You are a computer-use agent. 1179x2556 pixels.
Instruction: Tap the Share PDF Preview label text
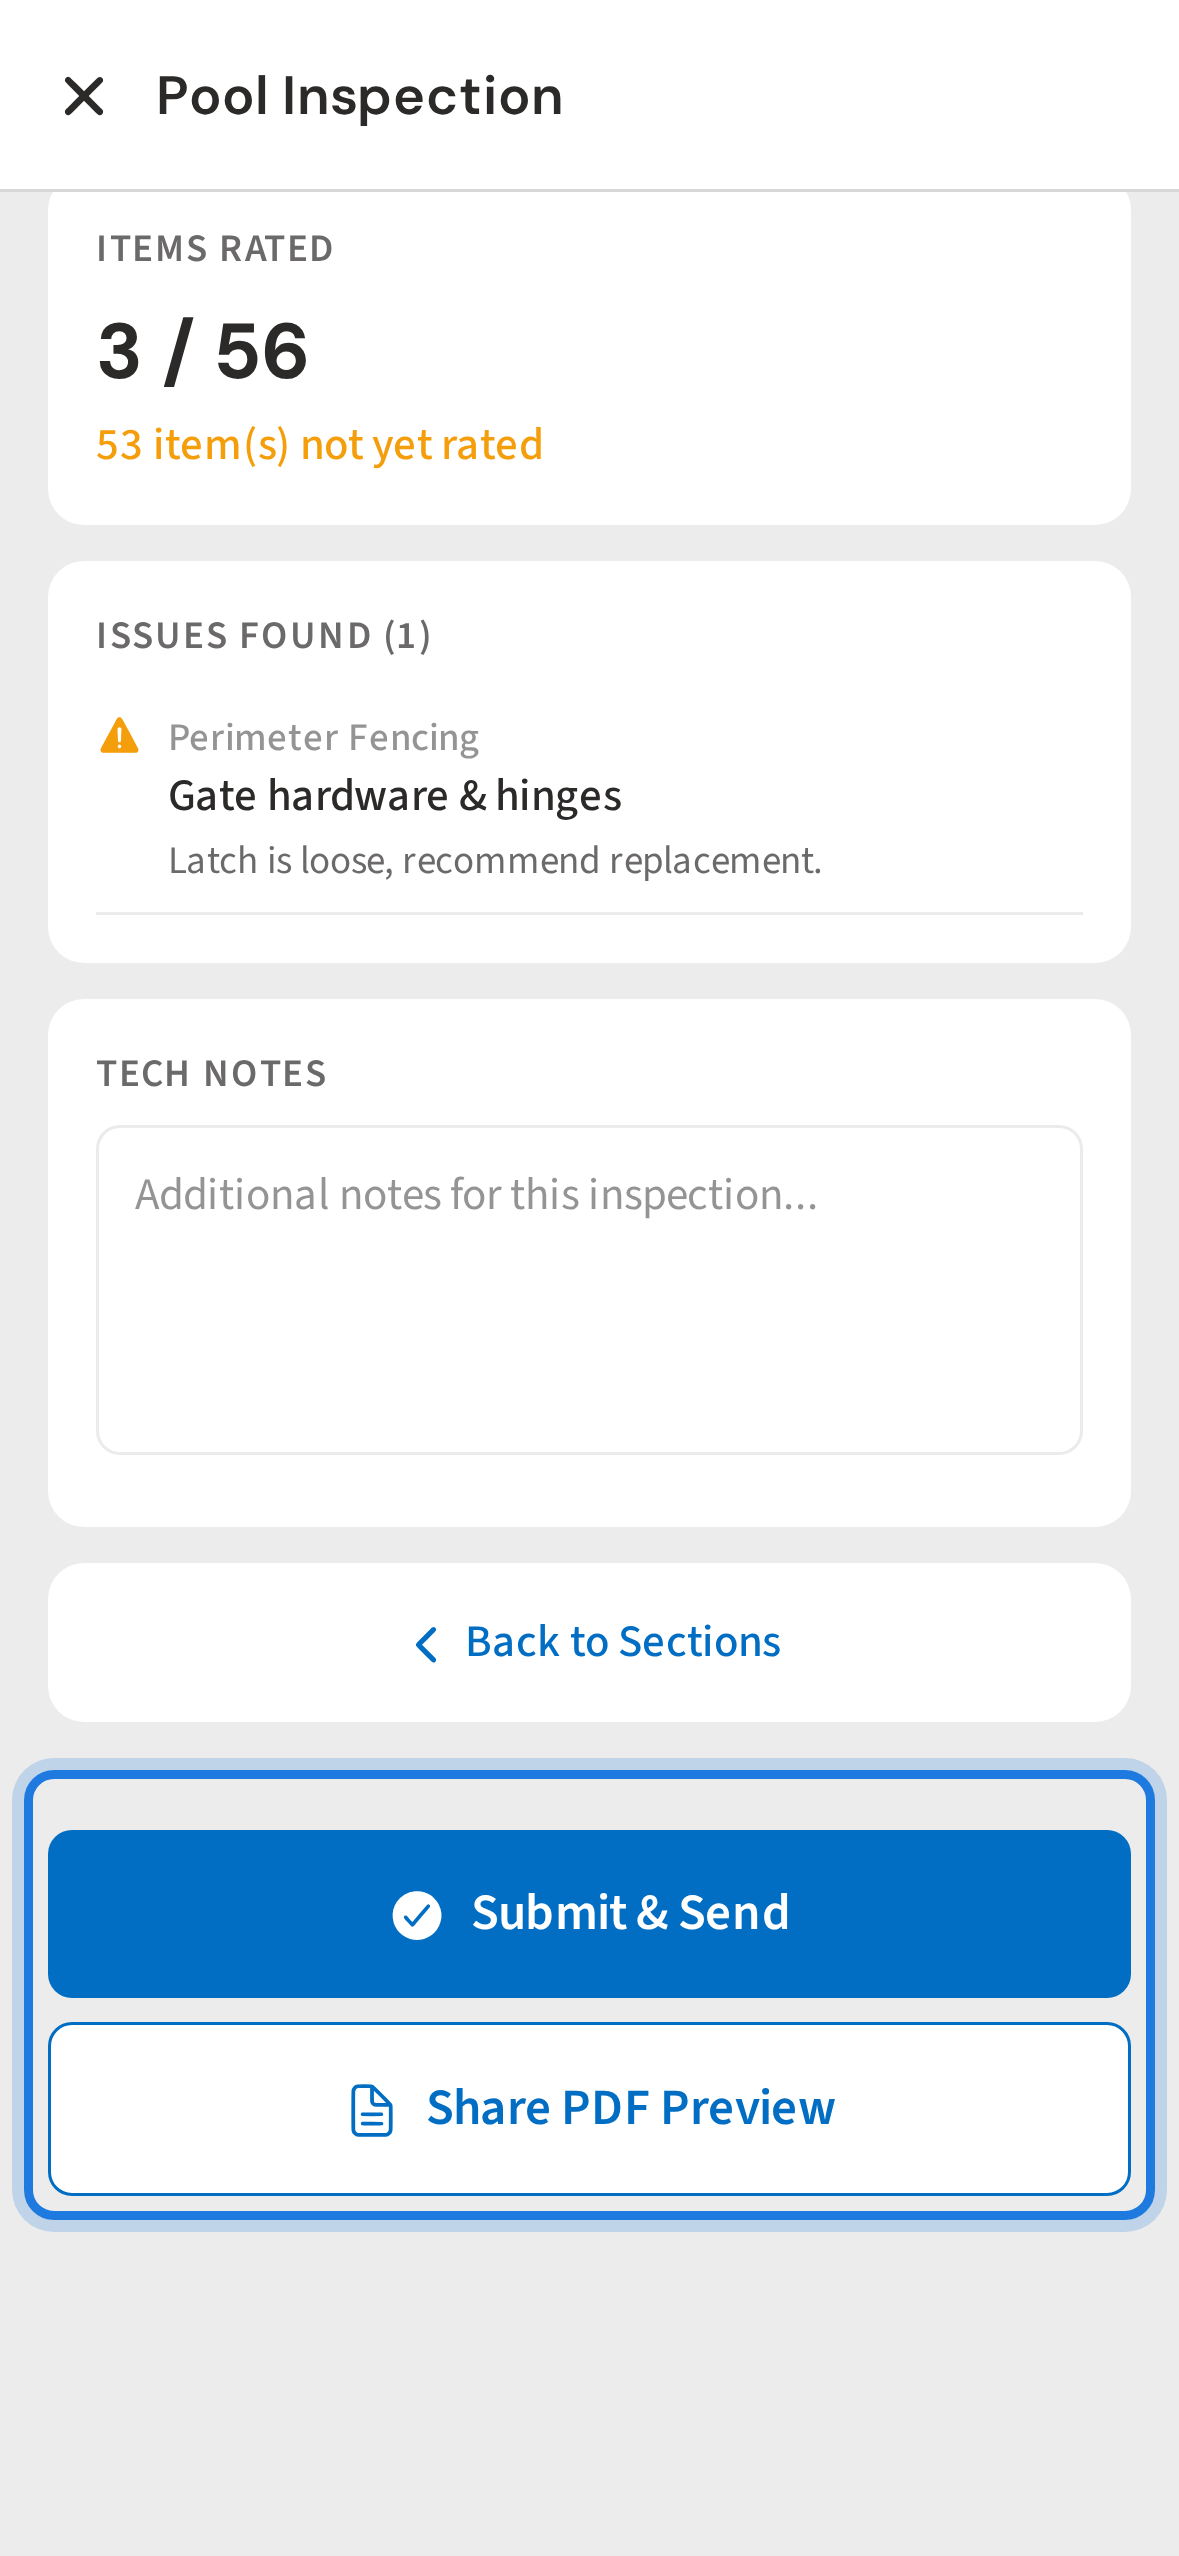[x=630, y=2108]
